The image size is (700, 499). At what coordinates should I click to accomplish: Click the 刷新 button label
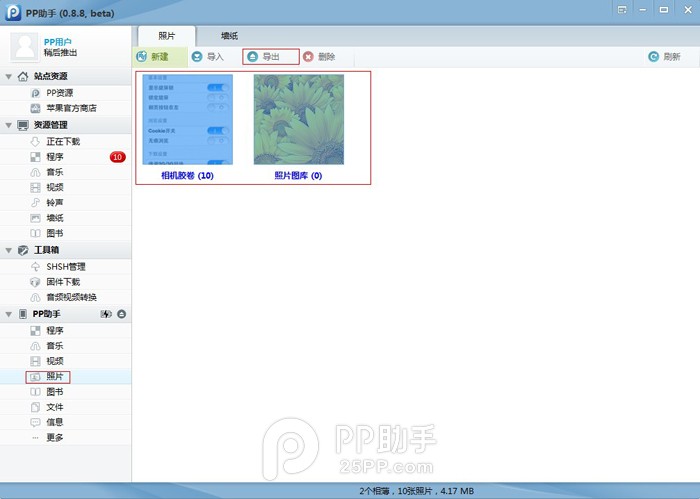click(x=672, y=57)
